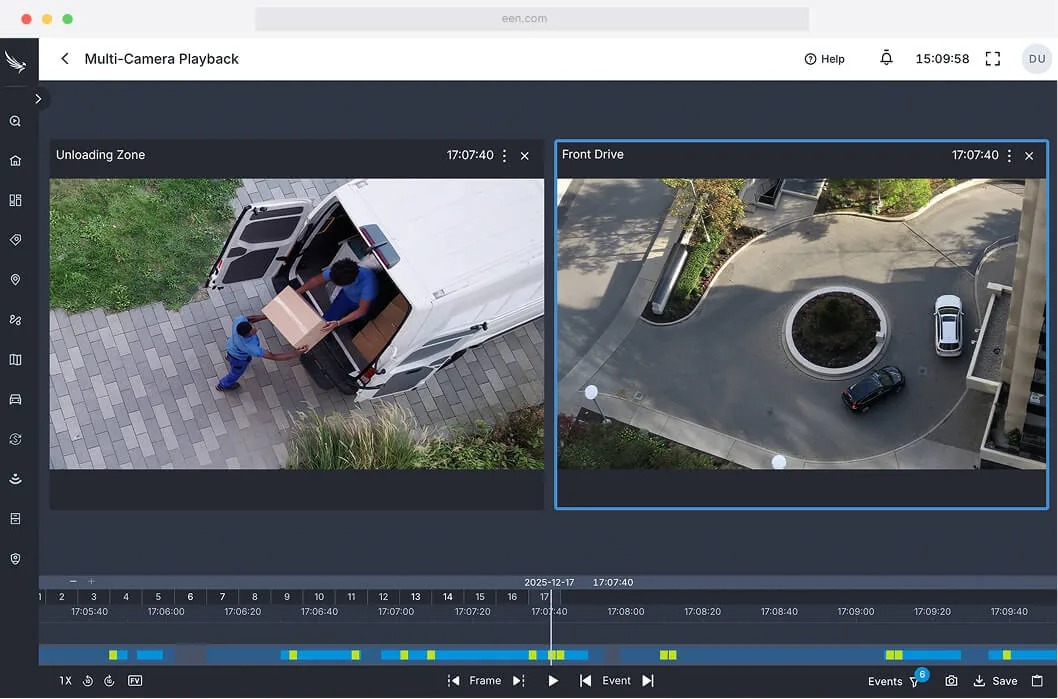Close the Front Drive camera pane
The image size is (1058, 699).
[x=1029, y=156]
